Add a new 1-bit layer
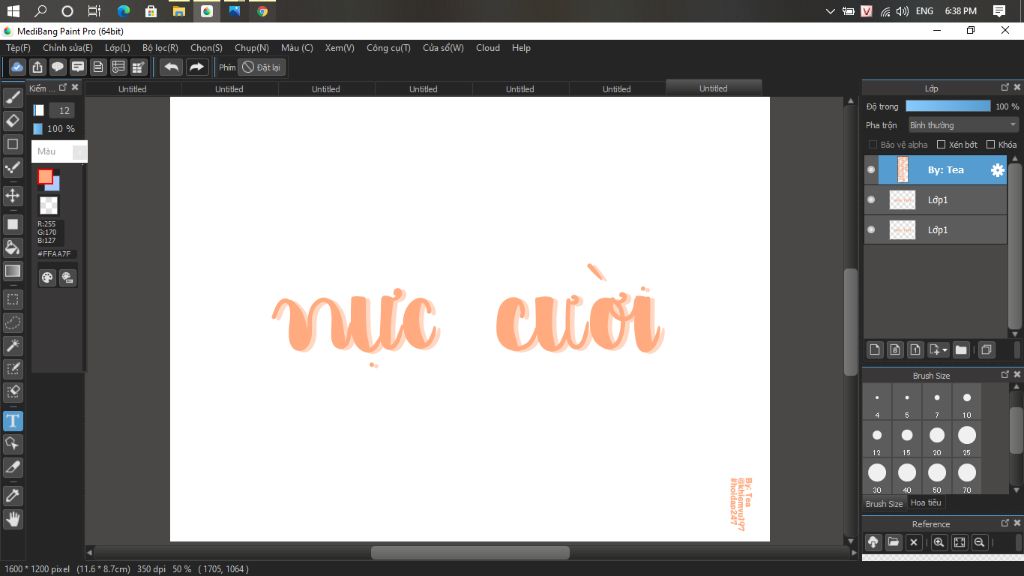This screenshot has width=1024, height=576. 915,350
